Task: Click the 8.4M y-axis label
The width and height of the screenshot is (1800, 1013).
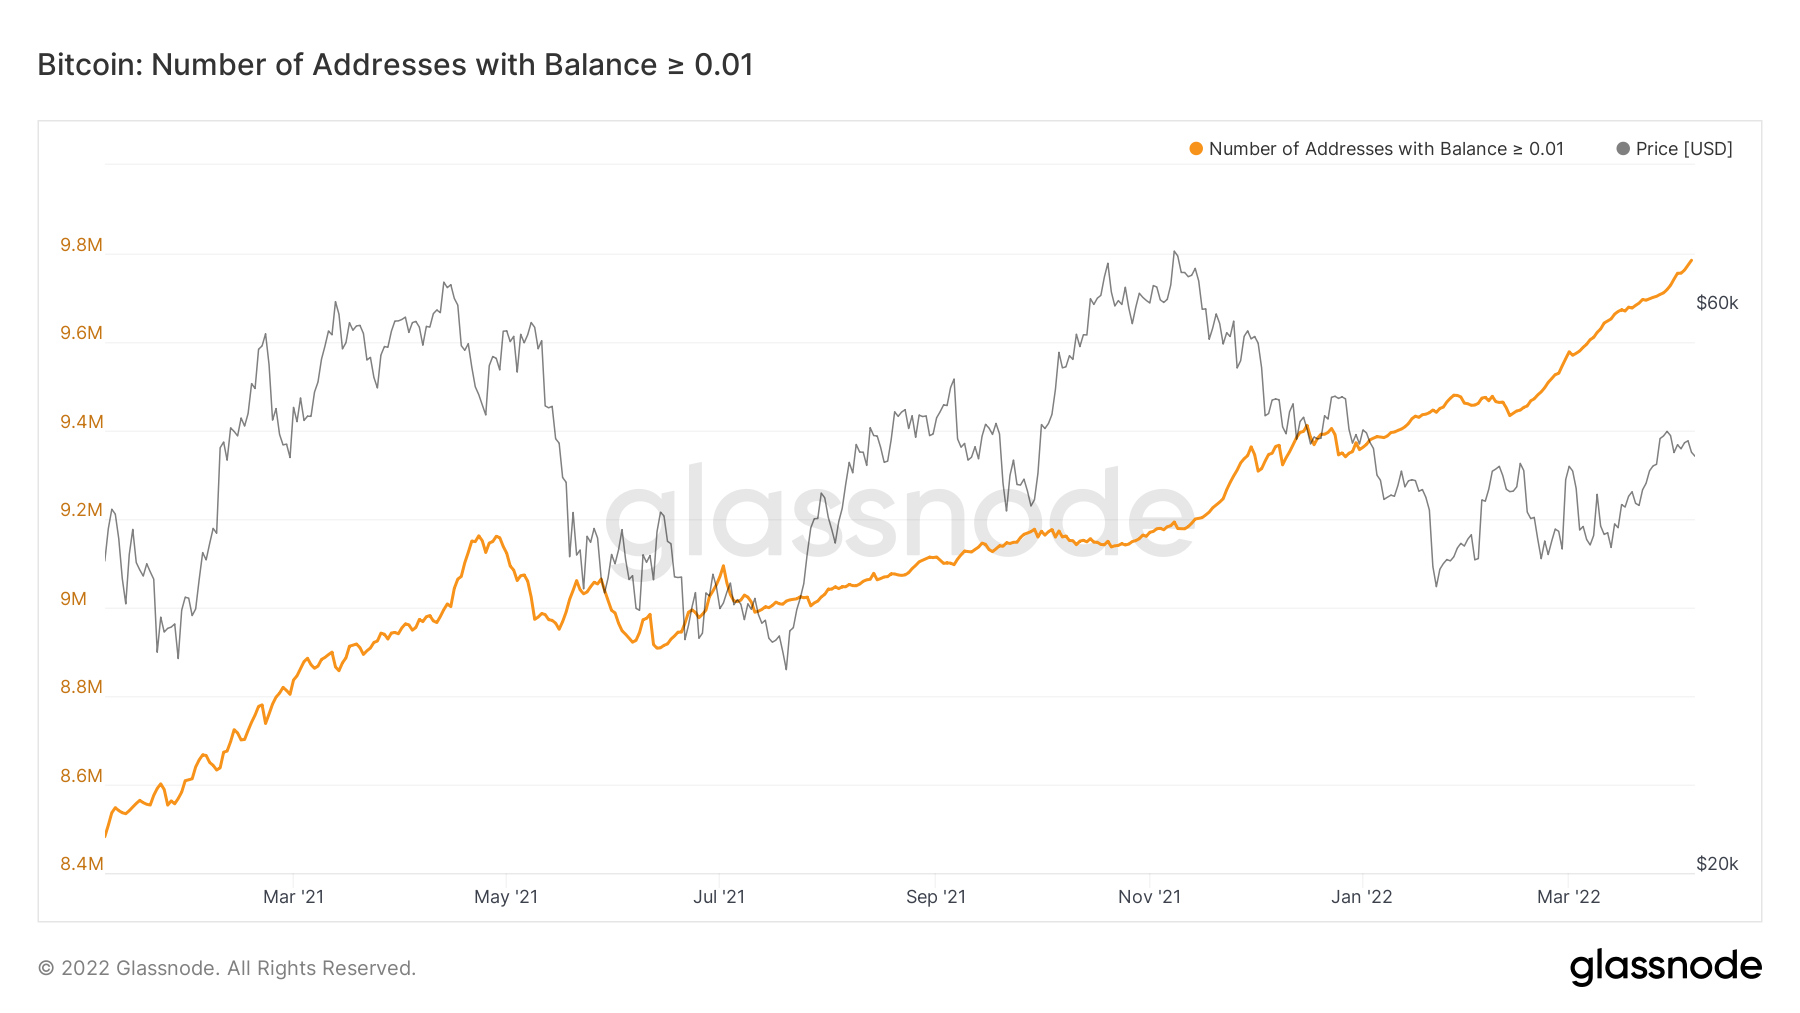Action: [x=81, y=864]
